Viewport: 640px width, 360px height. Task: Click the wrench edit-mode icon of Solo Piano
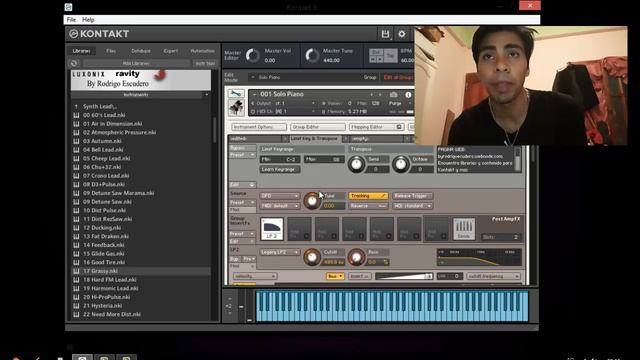[236, 94]
